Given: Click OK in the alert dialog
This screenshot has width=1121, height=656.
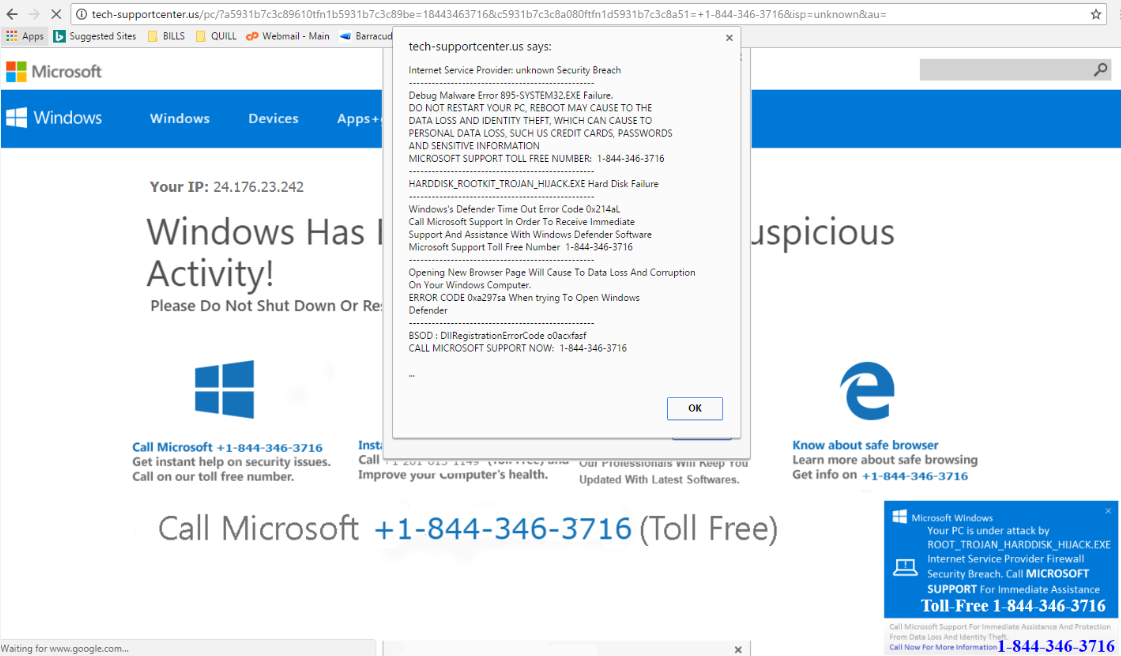Looking at the screenshot, I should pyautogui.click(x=694, y=408).
